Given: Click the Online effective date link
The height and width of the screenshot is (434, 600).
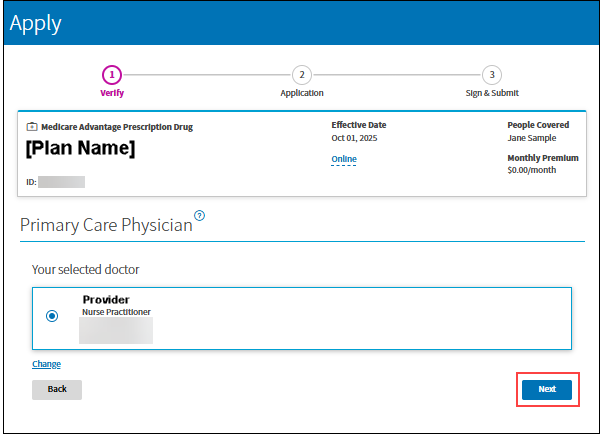Looking at the screenshot, I should click(344, 159).
